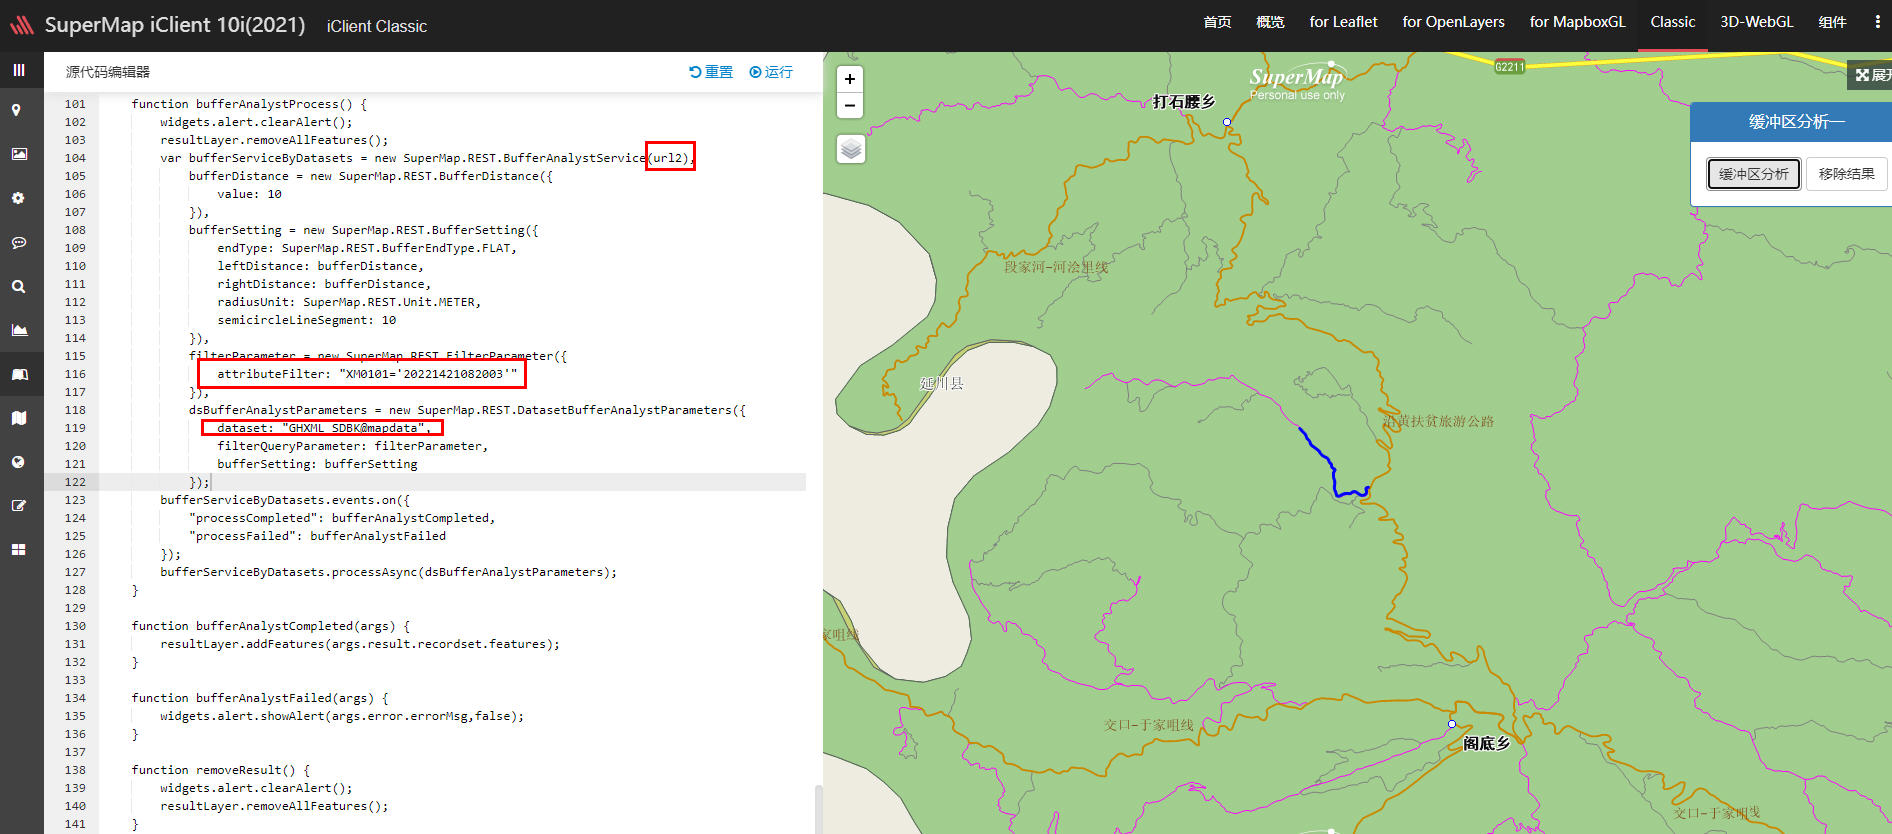Viewport: 1892px width, 834px height.
Task: Click the G2211 highway shield on map
Action: pos(1509,67)
